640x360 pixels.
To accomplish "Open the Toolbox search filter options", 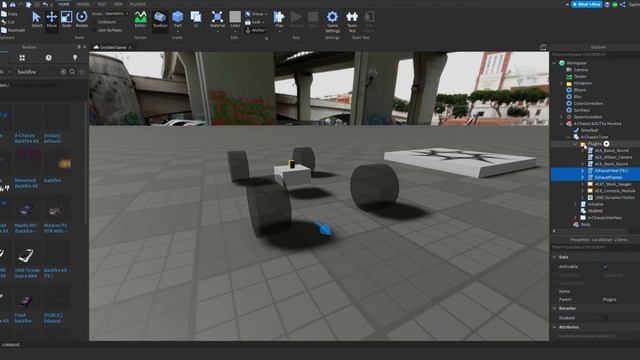I will click(82, 72).
